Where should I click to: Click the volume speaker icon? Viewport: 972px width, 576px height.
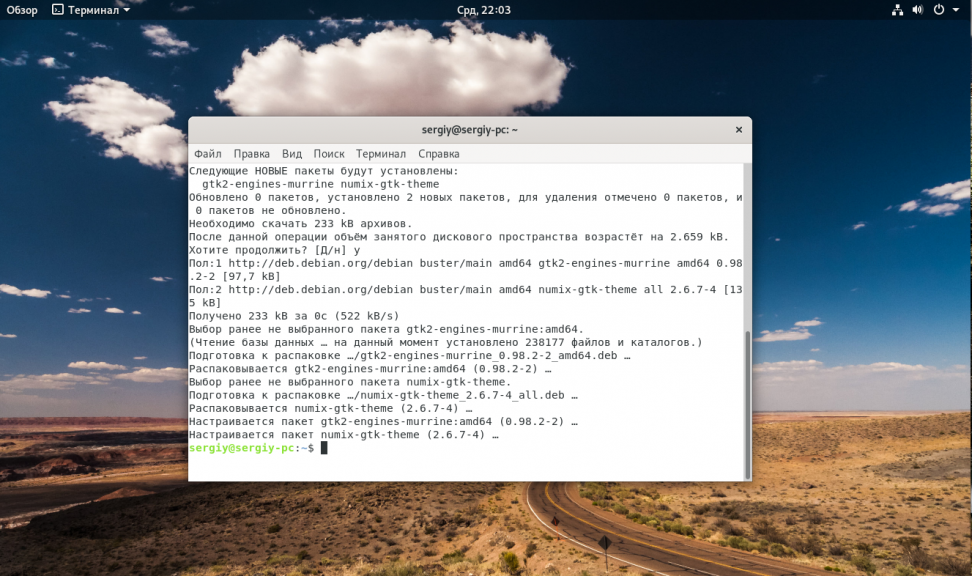pos(917,10)
